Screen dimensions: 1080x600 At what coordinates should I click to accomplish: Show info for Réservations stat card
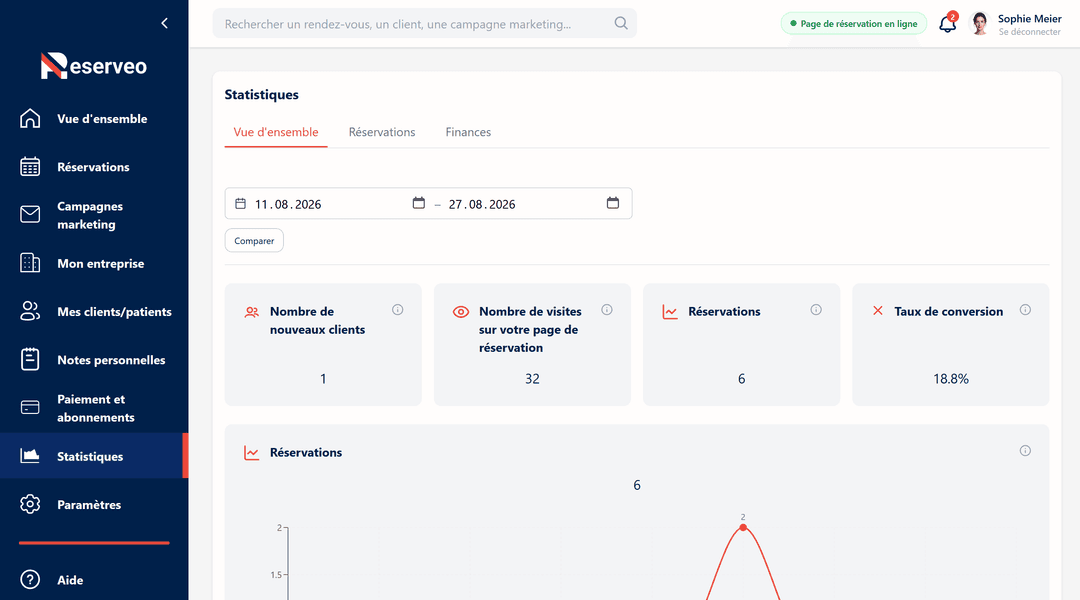[816, 310]
